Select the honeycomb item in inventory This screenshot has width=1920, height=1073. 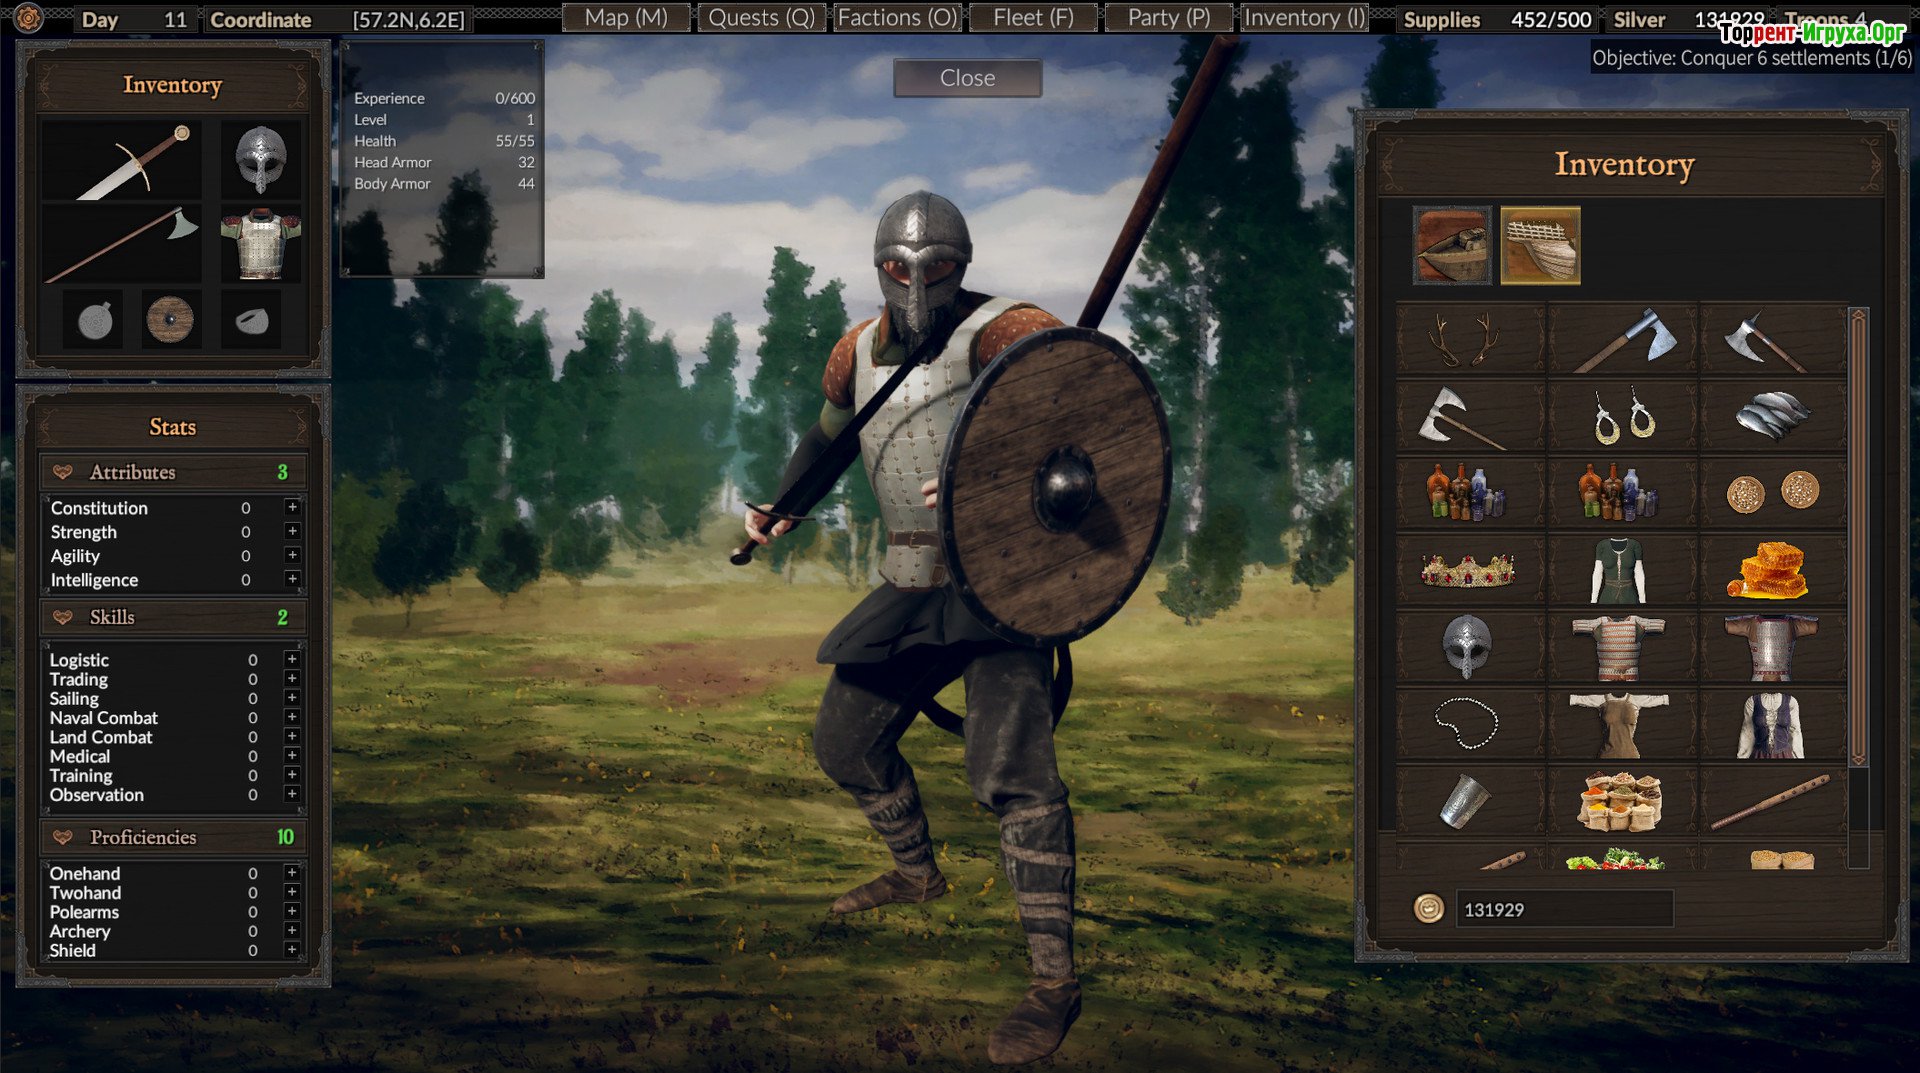pos(1771,571)
